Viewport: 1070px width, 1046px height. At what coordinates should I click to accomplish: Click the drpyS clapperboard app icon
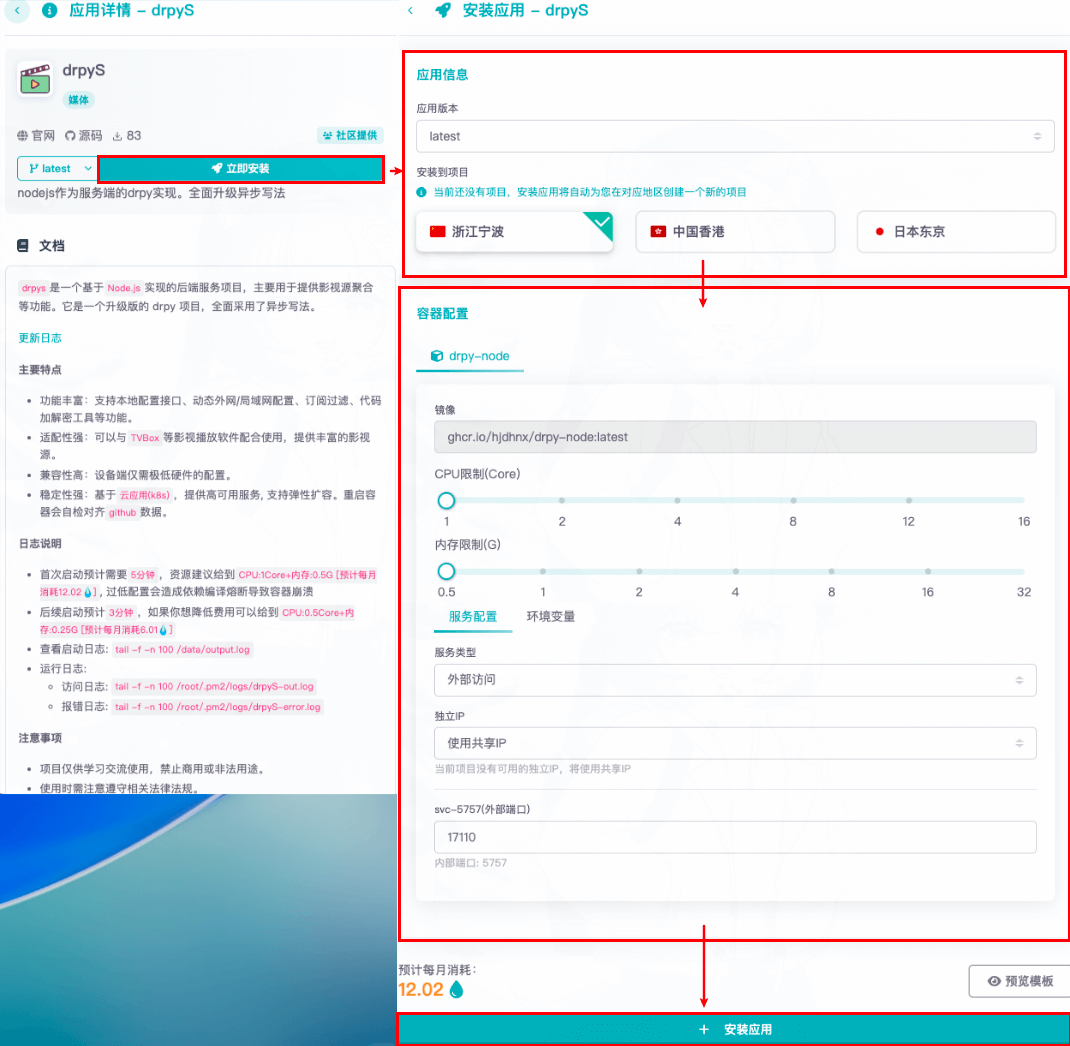(x=35, y=80)
